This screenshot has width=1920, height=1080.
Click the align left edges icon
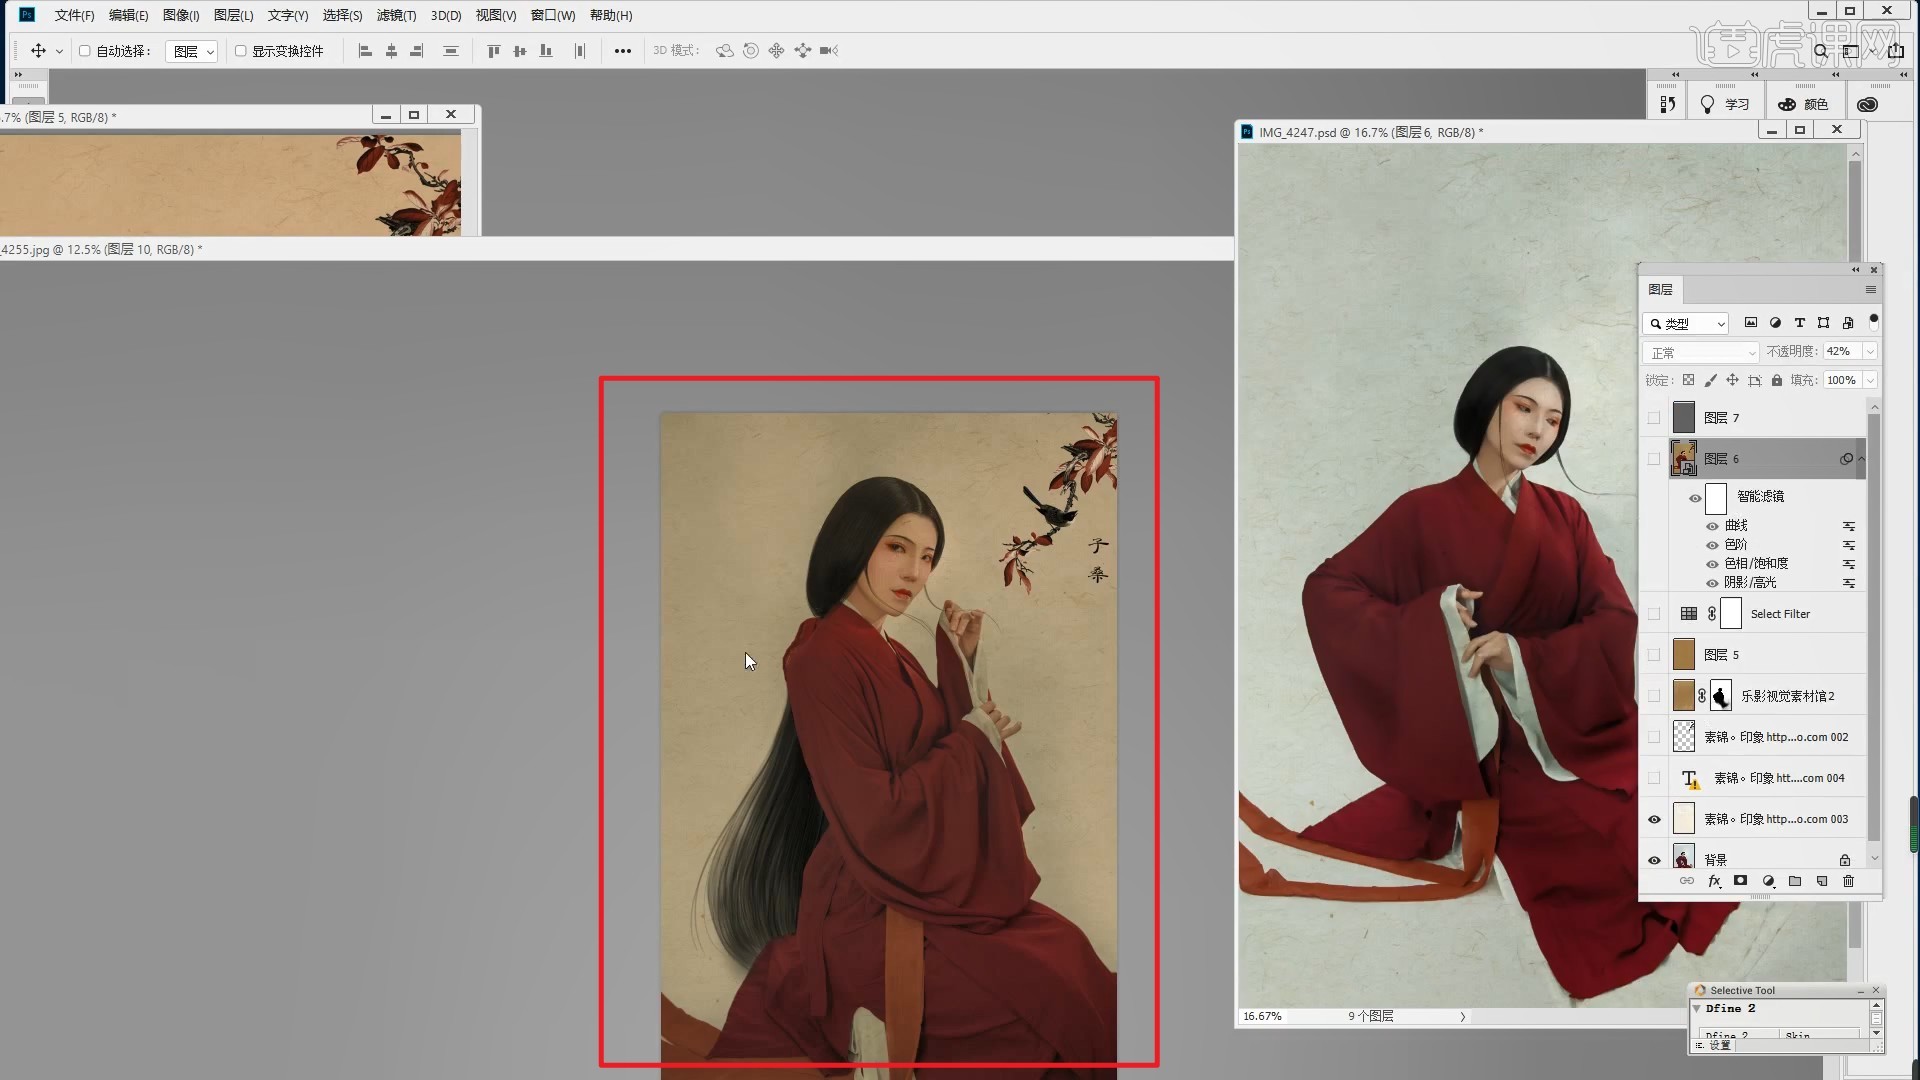tap(365, 51)
